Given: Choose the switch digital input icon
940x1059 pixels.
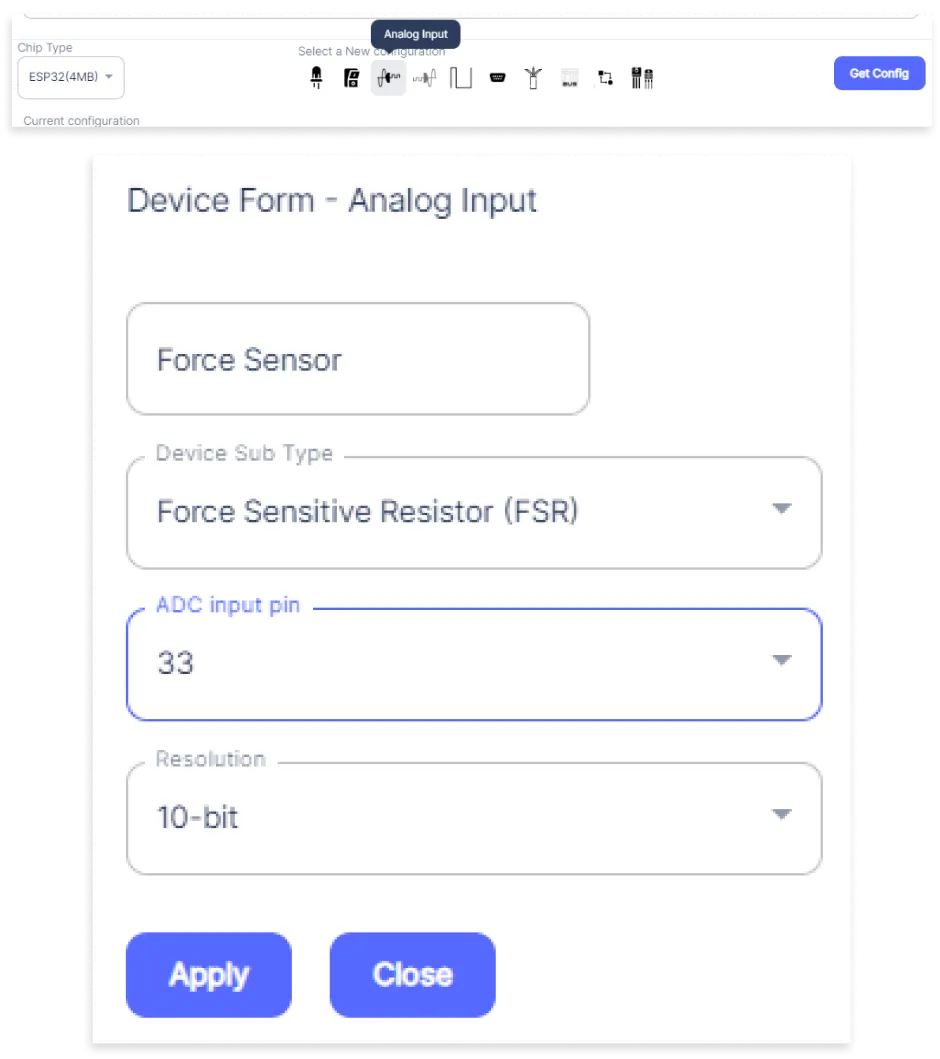Looking at the screenshot, I should click(351, 78).
